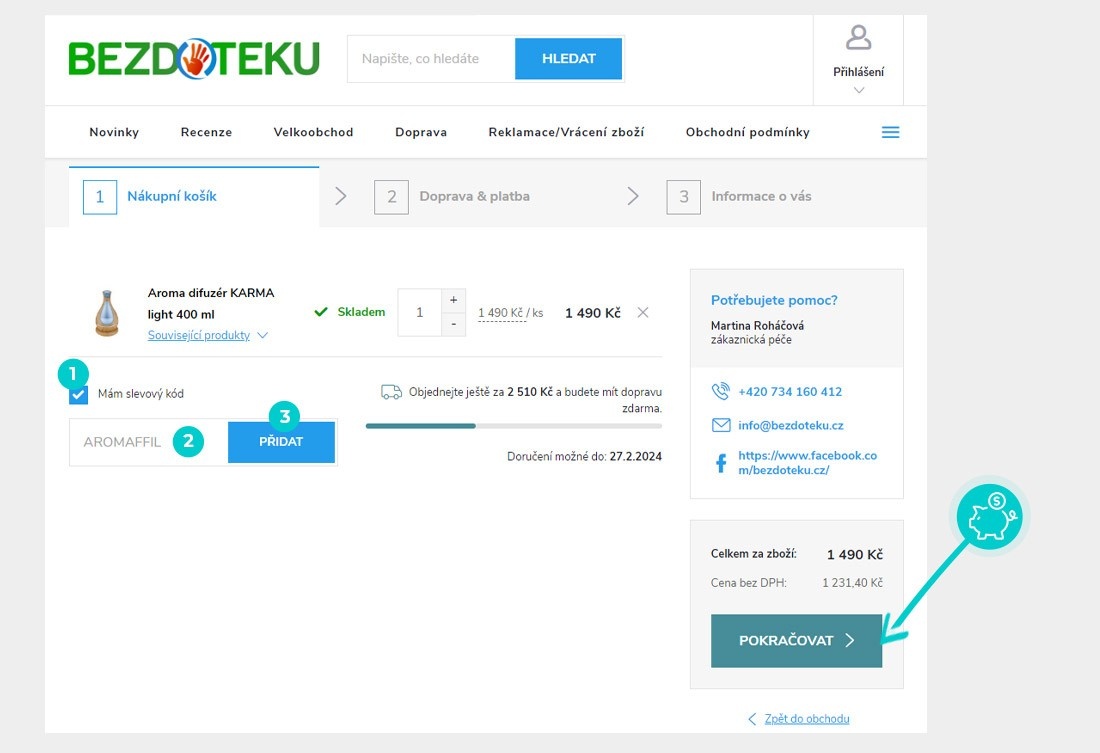
Task: Open the facebook.com/bezdoteku.cz link
Action: point(807,463)
